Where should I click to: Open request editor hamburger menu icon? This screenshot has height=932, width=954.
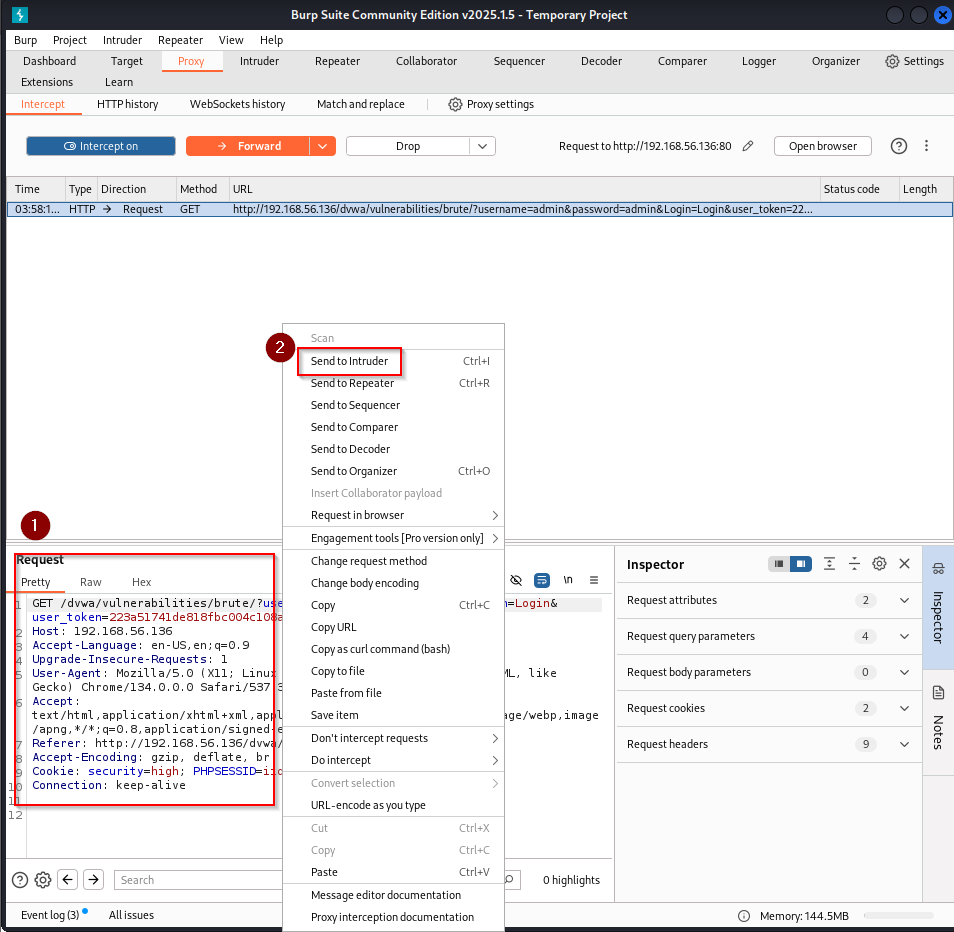594,580
